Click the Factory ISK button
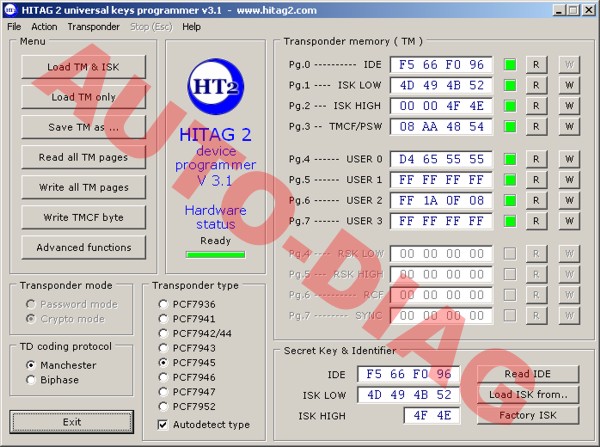The width and height of the screenshot is (600, 447). point(528,415)
